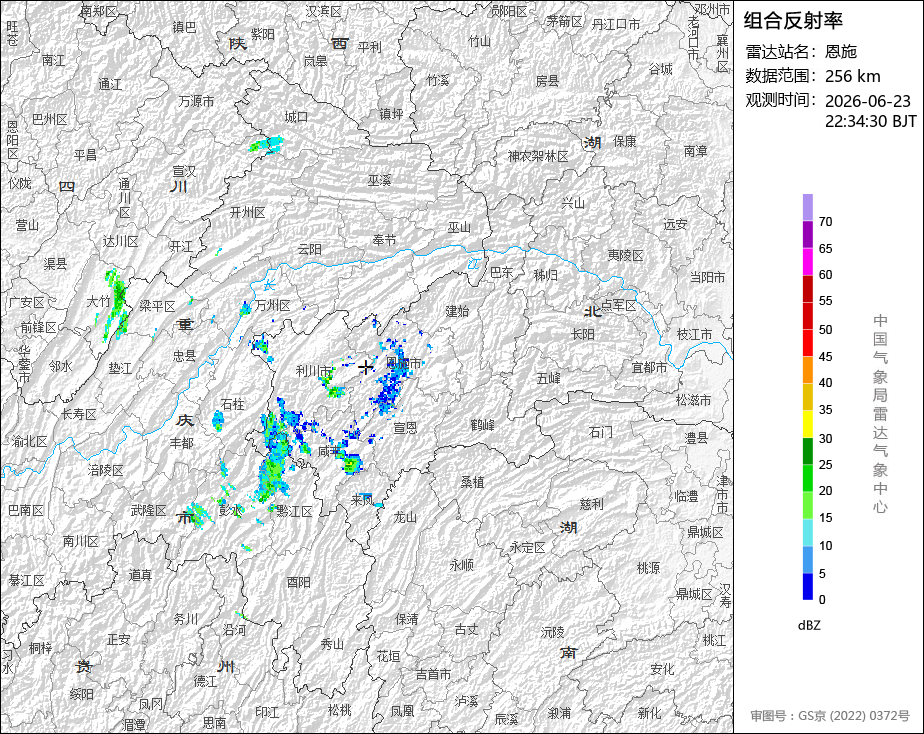Click the dark blue 0-5 dBZ legend swatch

tap(807, 587)
